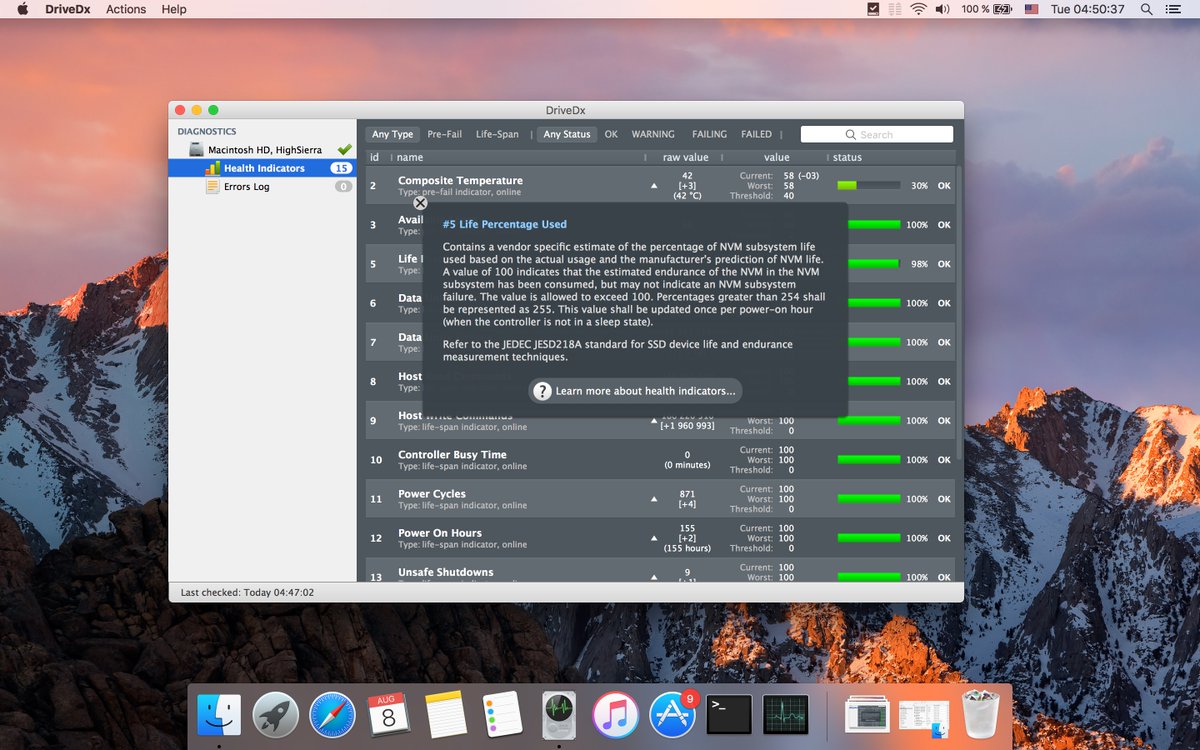This screenshot has height=750, width=1200.
Task: Open the DriveDx menu
Action: [x=68, y=9]
